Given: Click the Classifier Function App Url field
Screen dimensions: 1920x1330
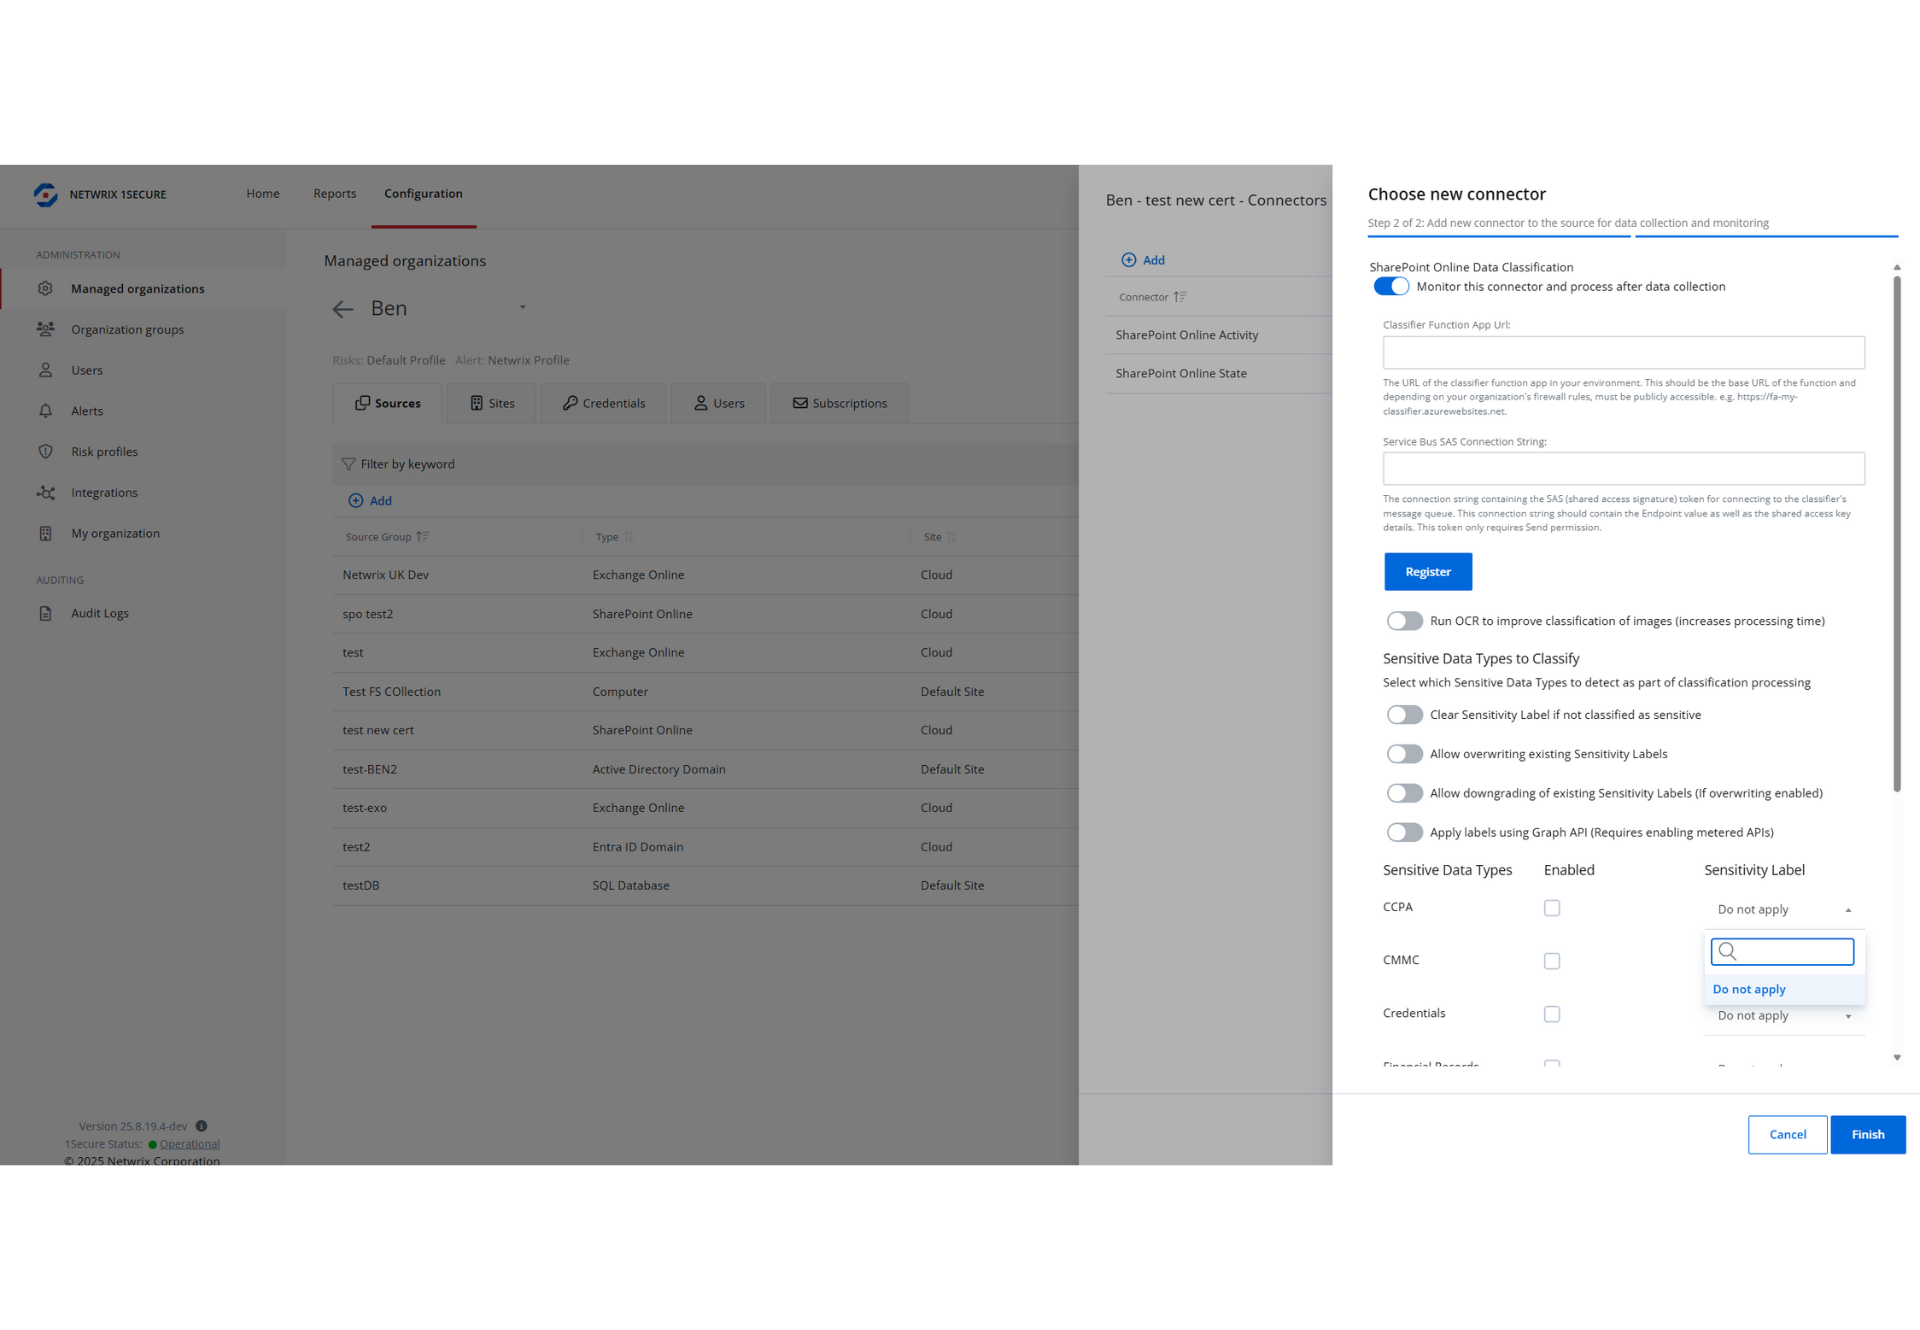Looking at the screenshot, I should [1623, 352].
